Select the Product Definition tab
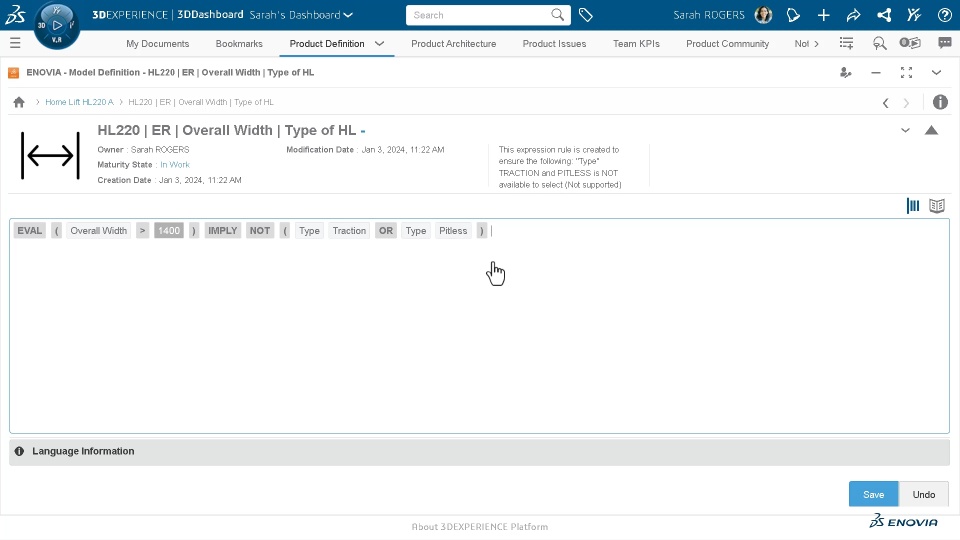 point(327,43)
